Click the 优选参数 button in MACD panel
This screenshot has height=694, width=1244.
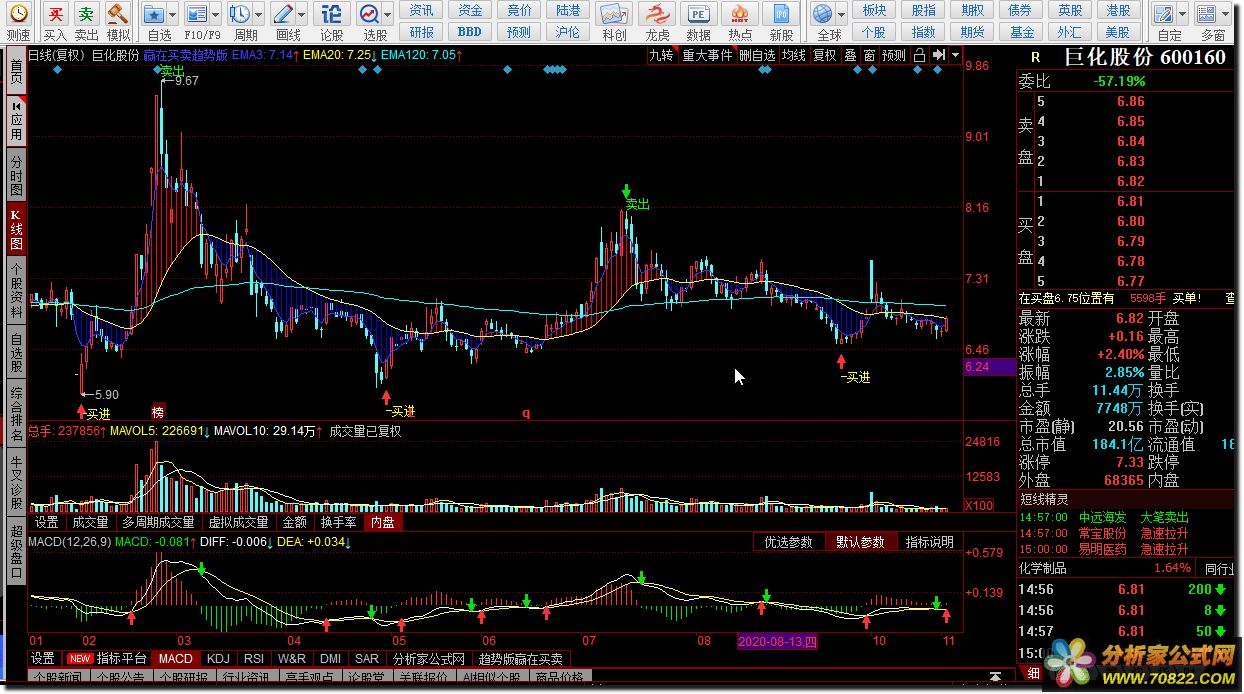pos(789,542)
